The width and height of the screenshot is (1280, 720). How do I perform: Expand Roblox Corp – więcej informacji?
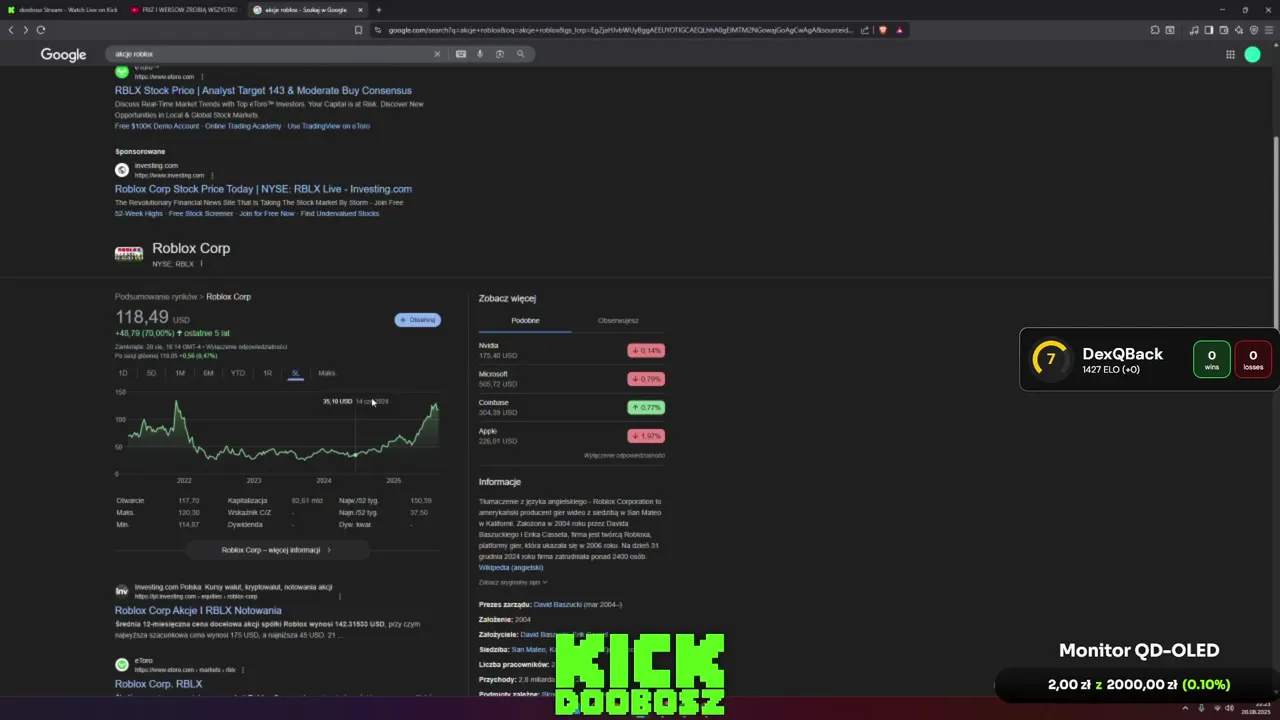tap(276, 550)
